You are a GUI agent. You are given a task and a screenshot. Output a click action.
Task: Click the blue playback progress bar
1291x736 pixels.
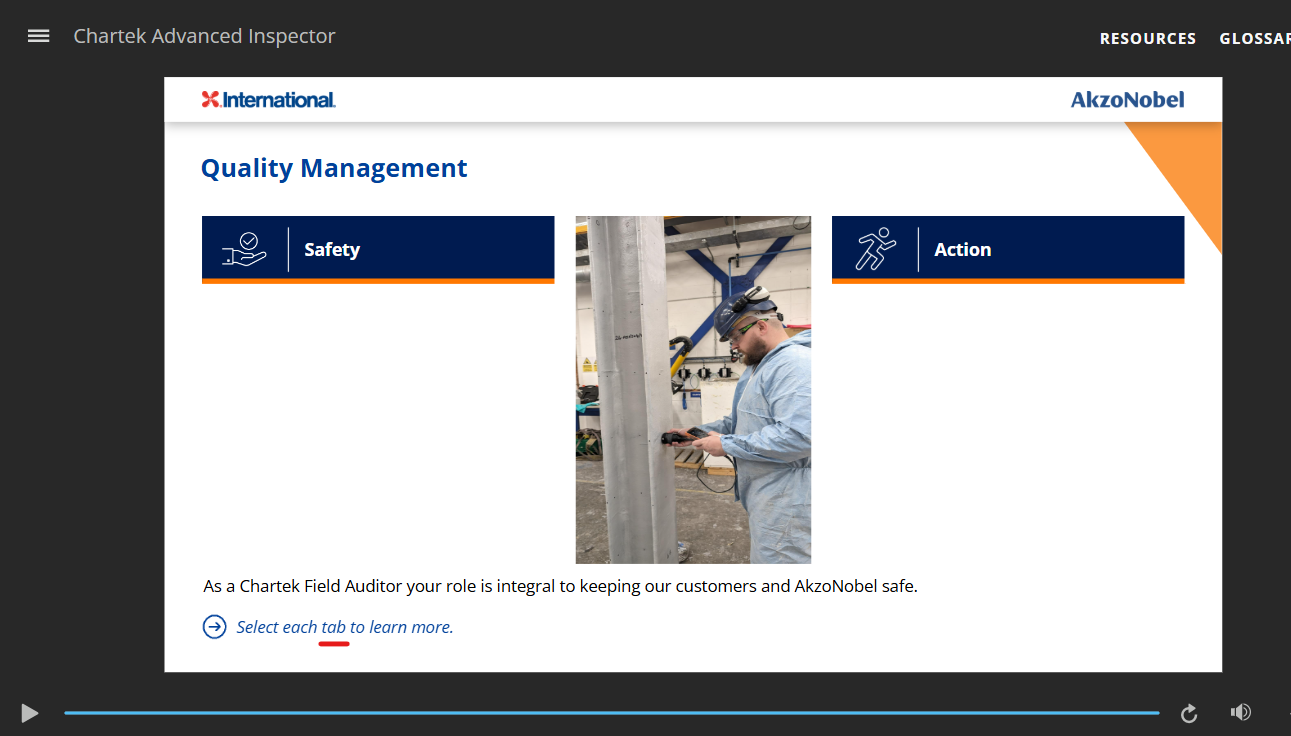(612, 713)
